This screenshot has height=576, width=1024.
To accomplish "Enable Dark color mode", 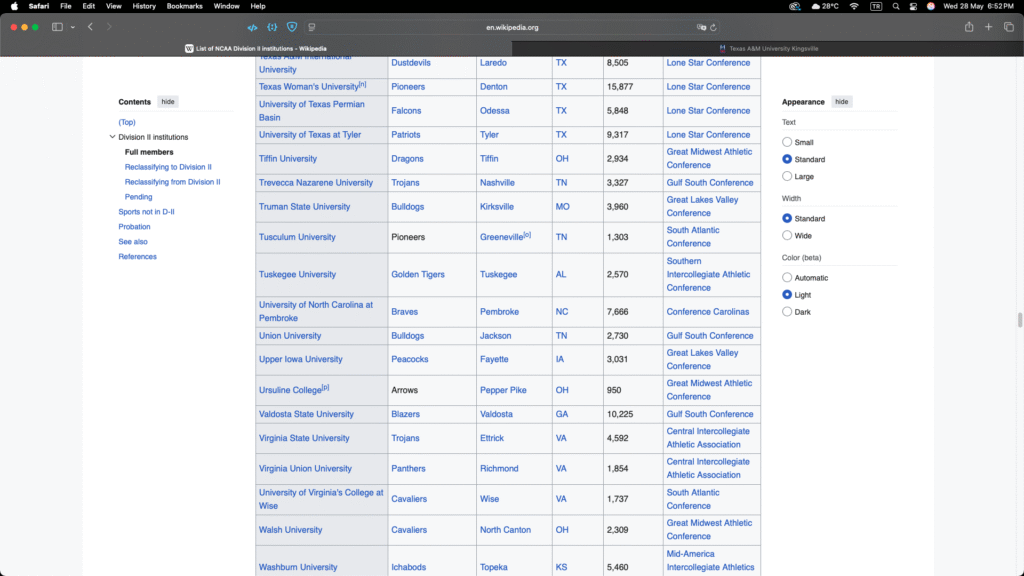I will tap(787, 312).
